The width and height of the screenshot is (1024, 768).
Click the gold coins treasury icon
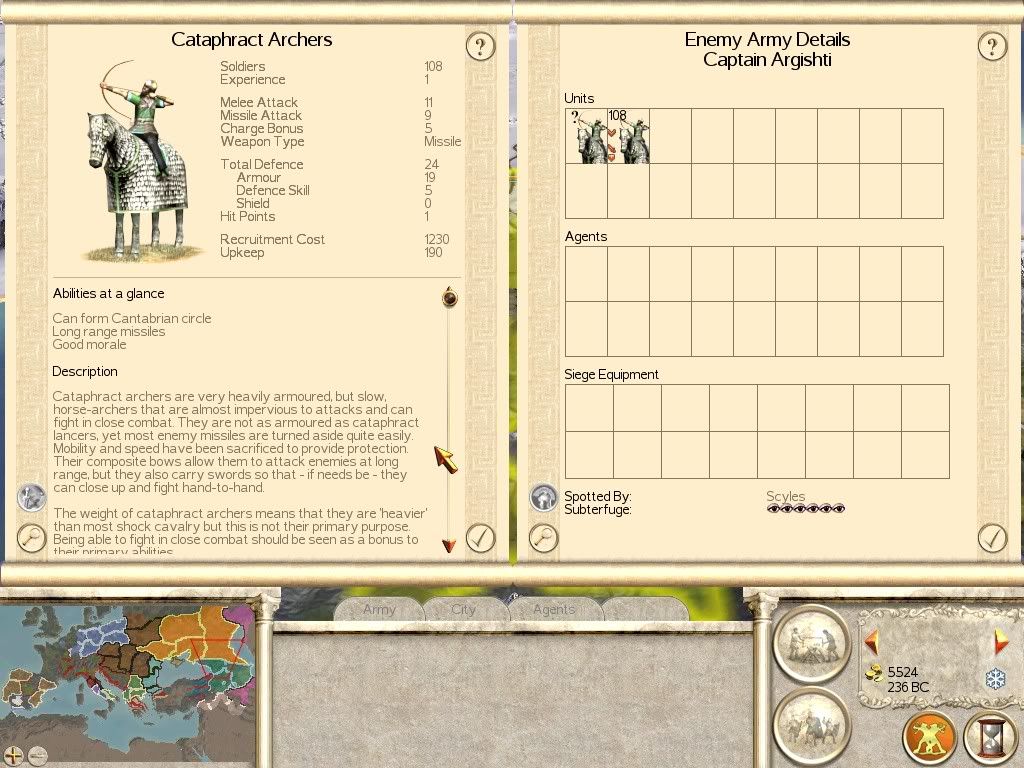click(874, 674)
